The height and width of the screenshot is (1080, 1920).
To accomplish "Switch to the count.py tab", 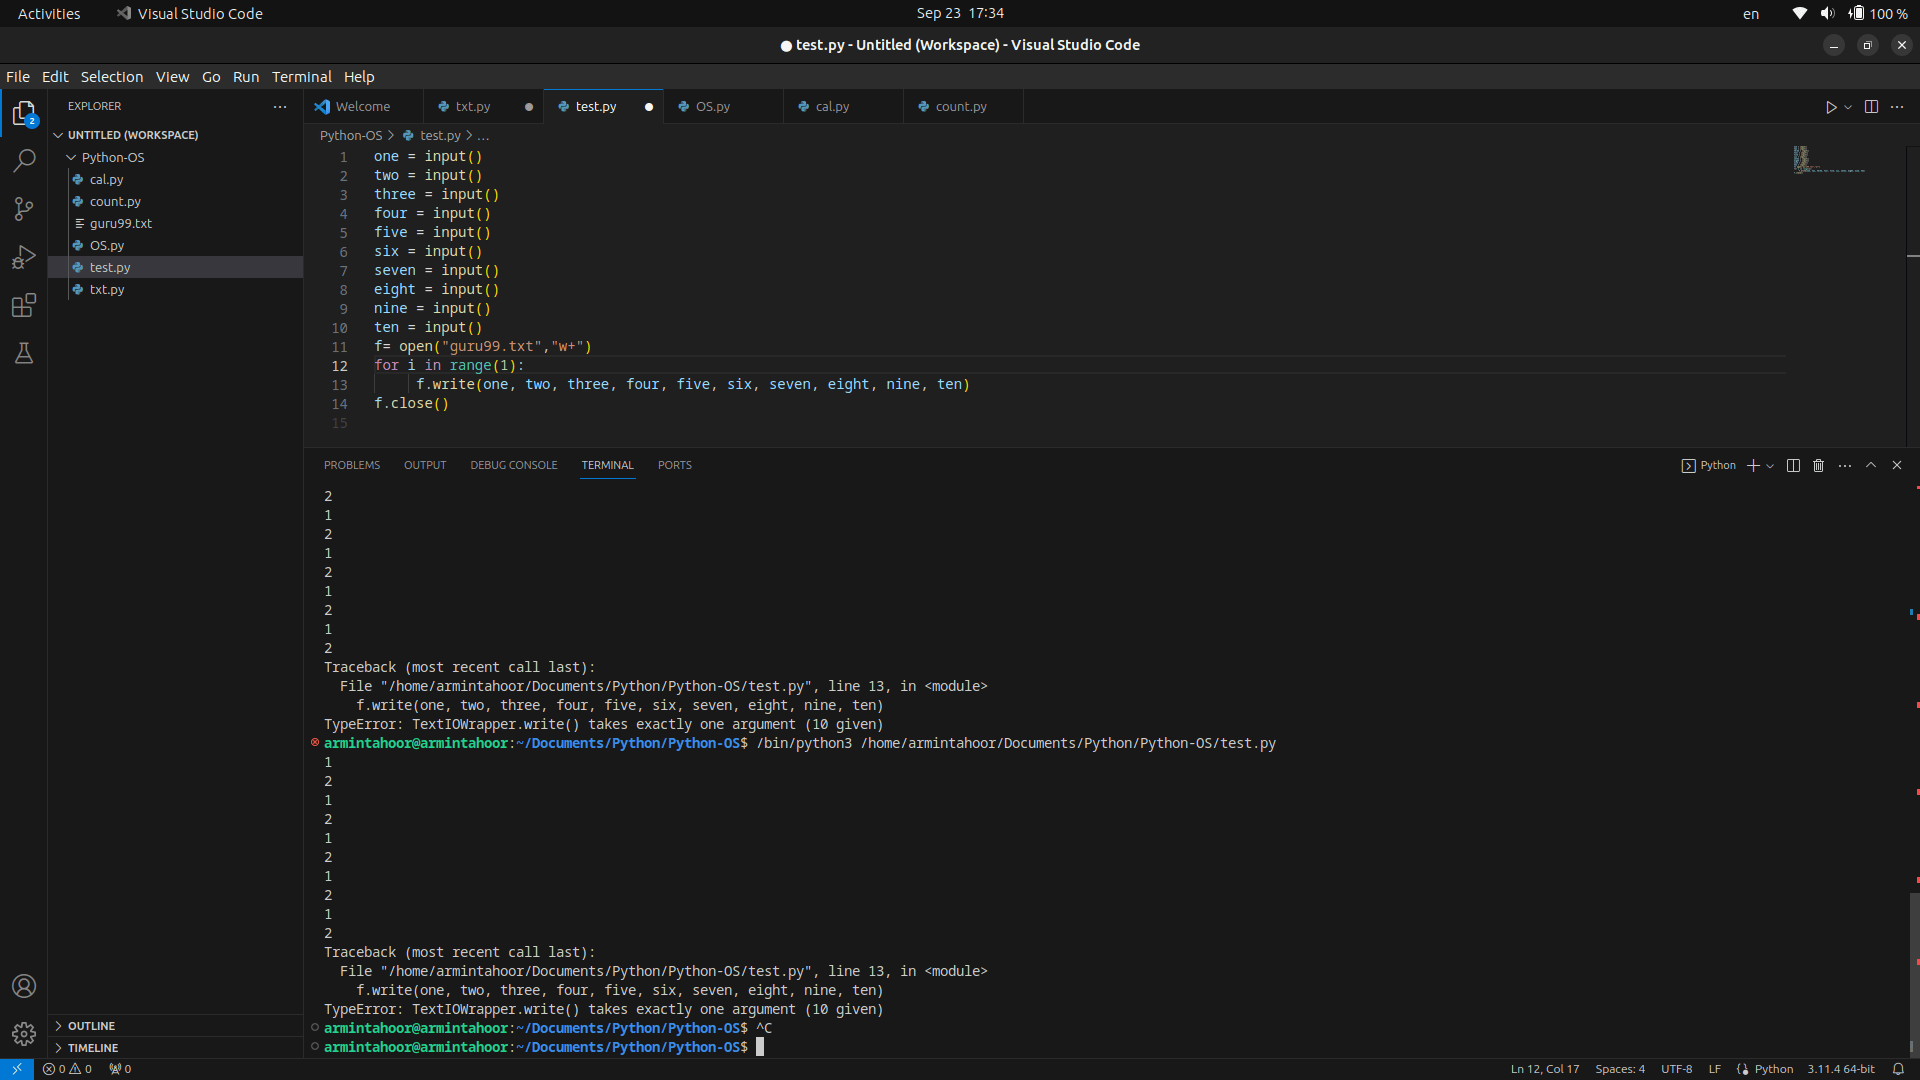I will (x=960, y=107).
